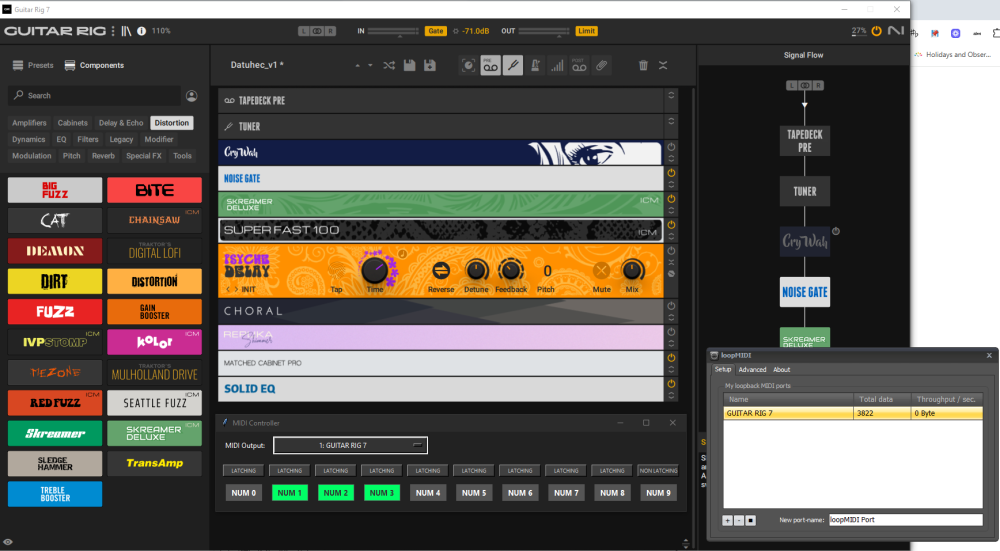Save preset with the floppy disk icon
This screenshot has height=551, width=1000.
(x=409, y=65)
